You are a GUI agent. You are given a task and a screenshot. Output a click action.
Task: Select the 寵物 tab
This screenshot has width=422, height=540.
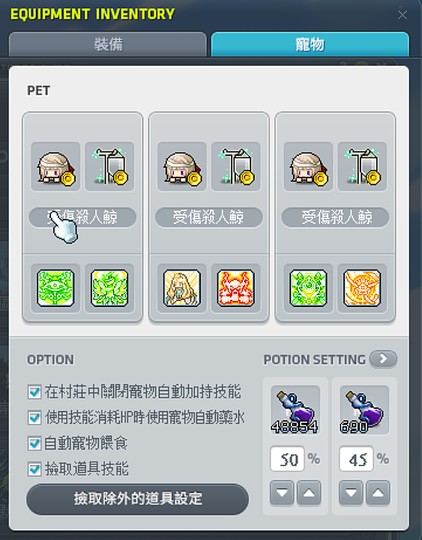click(310, 44)
